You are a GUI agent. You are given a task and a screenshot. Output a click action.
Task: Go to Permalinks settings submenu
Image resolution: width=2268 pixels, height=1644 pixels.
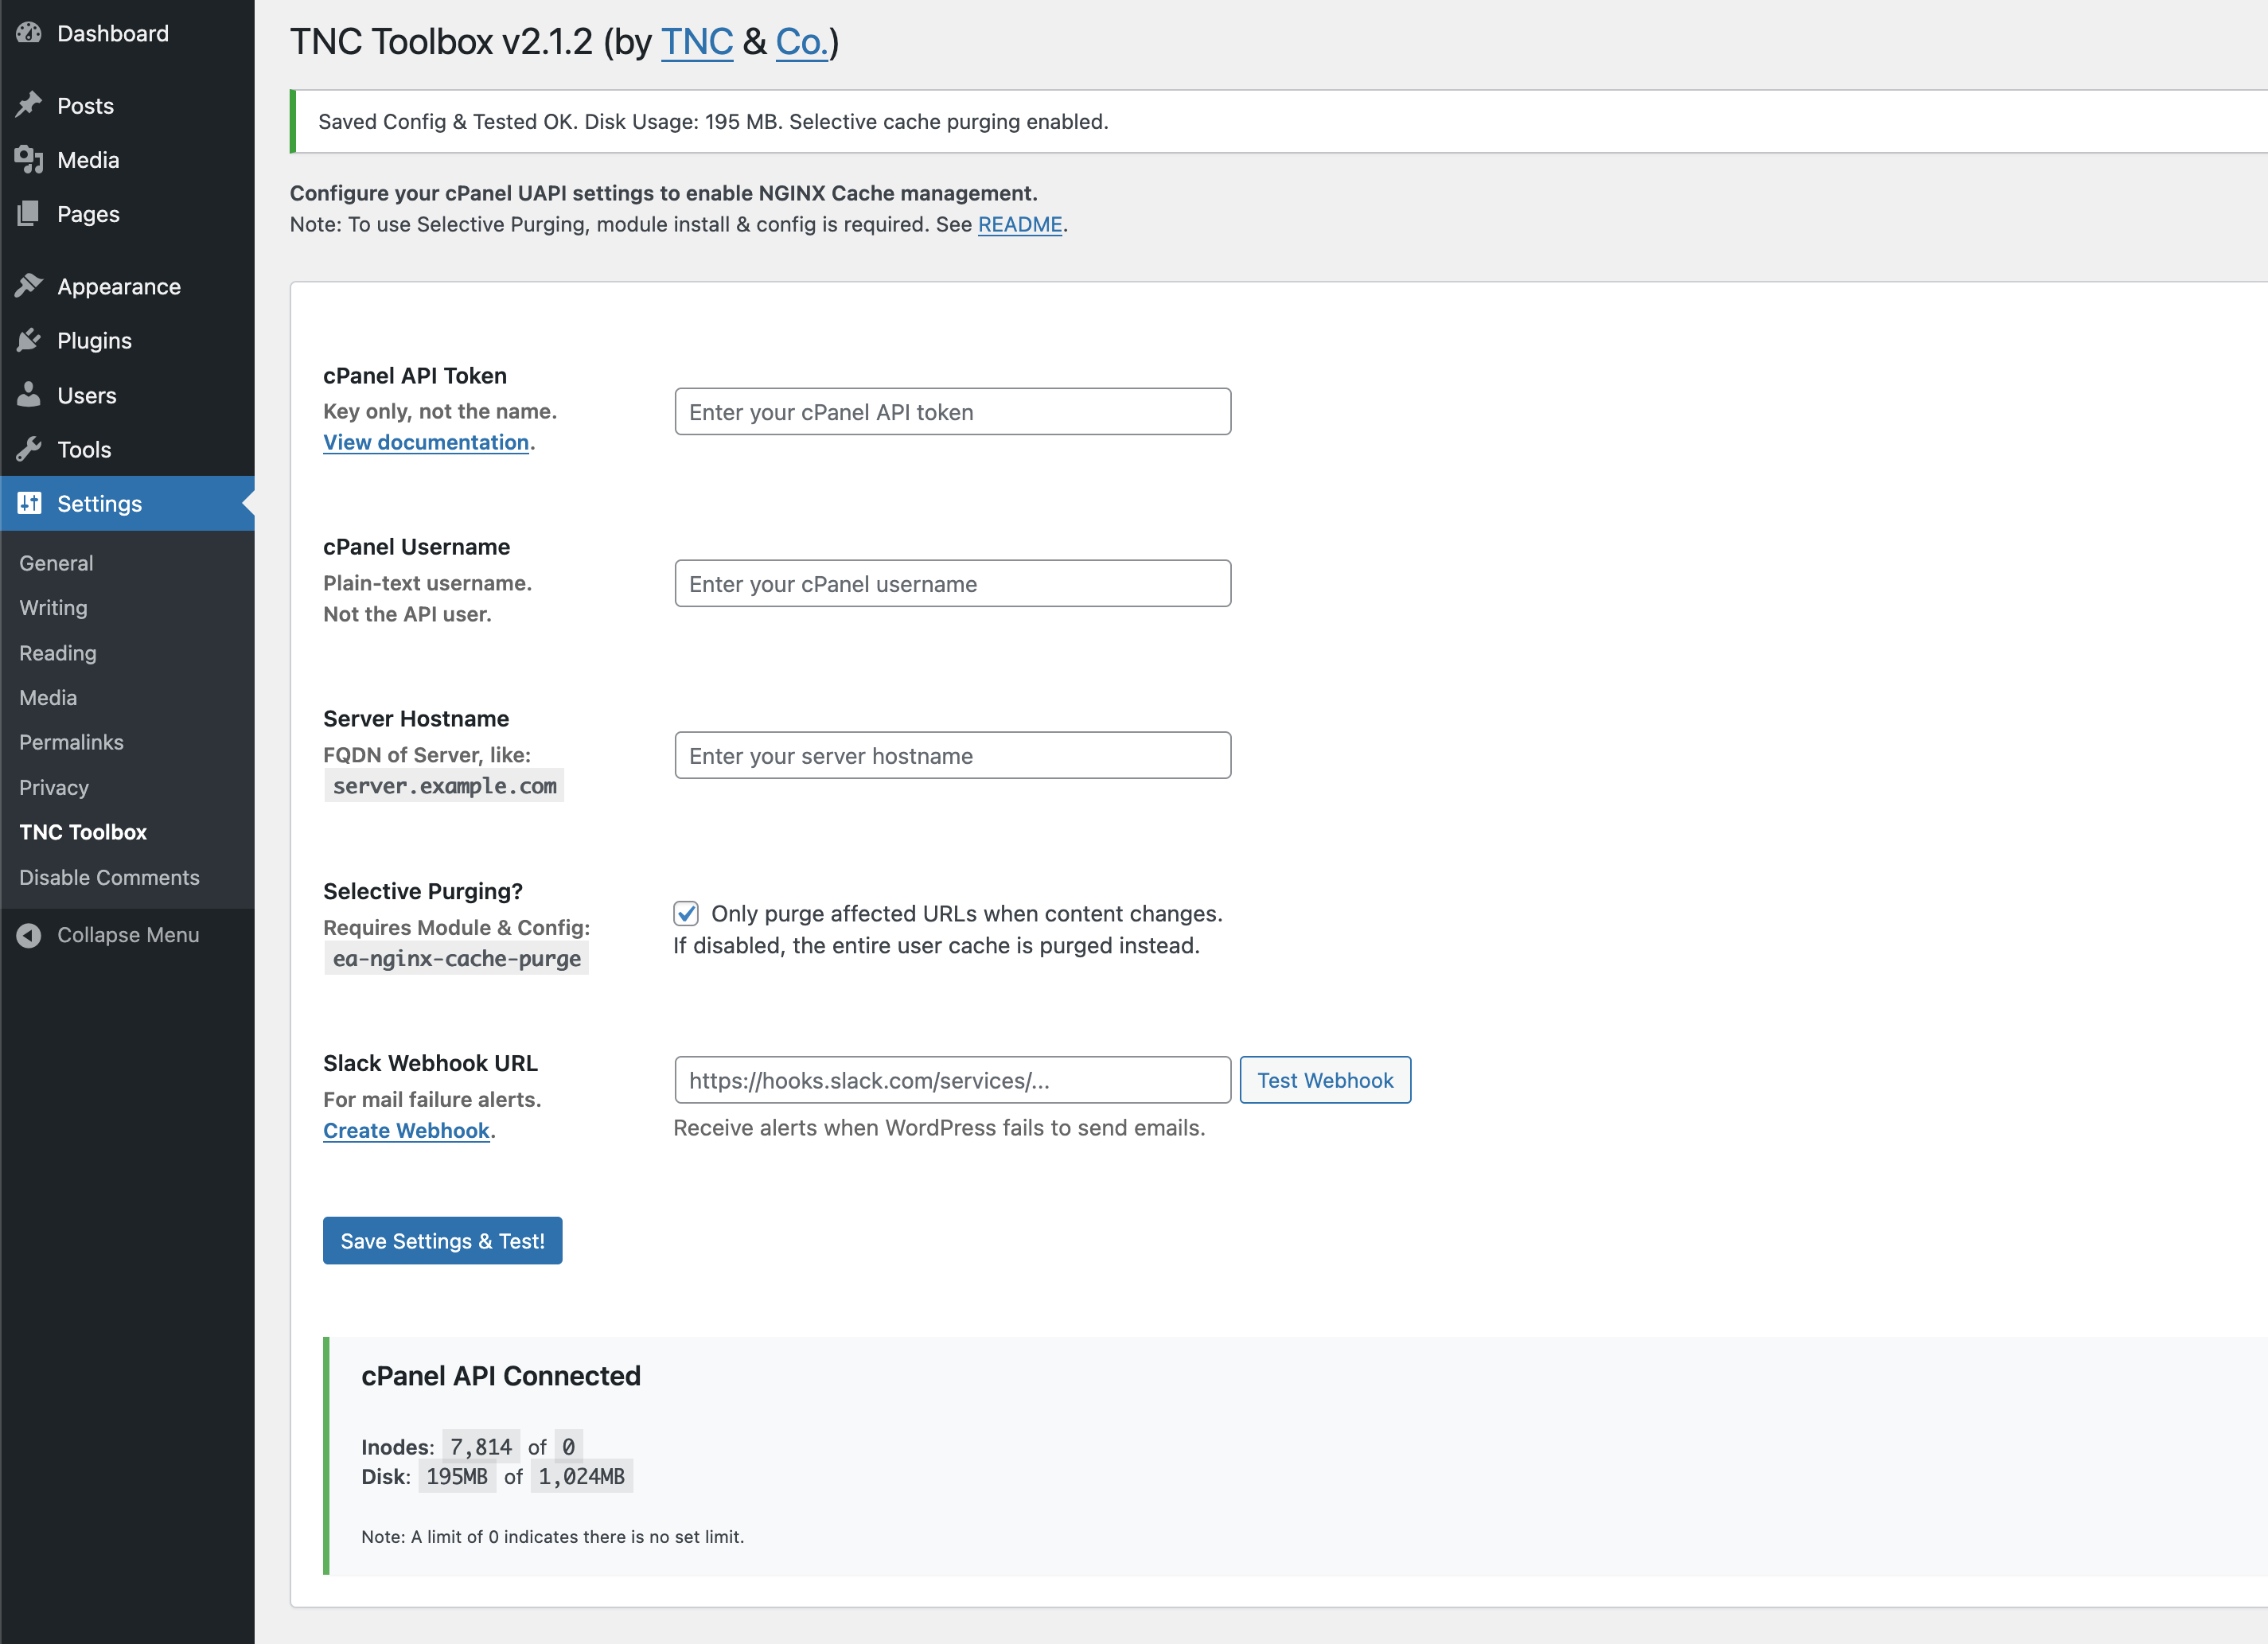click(x=71, y=742)
